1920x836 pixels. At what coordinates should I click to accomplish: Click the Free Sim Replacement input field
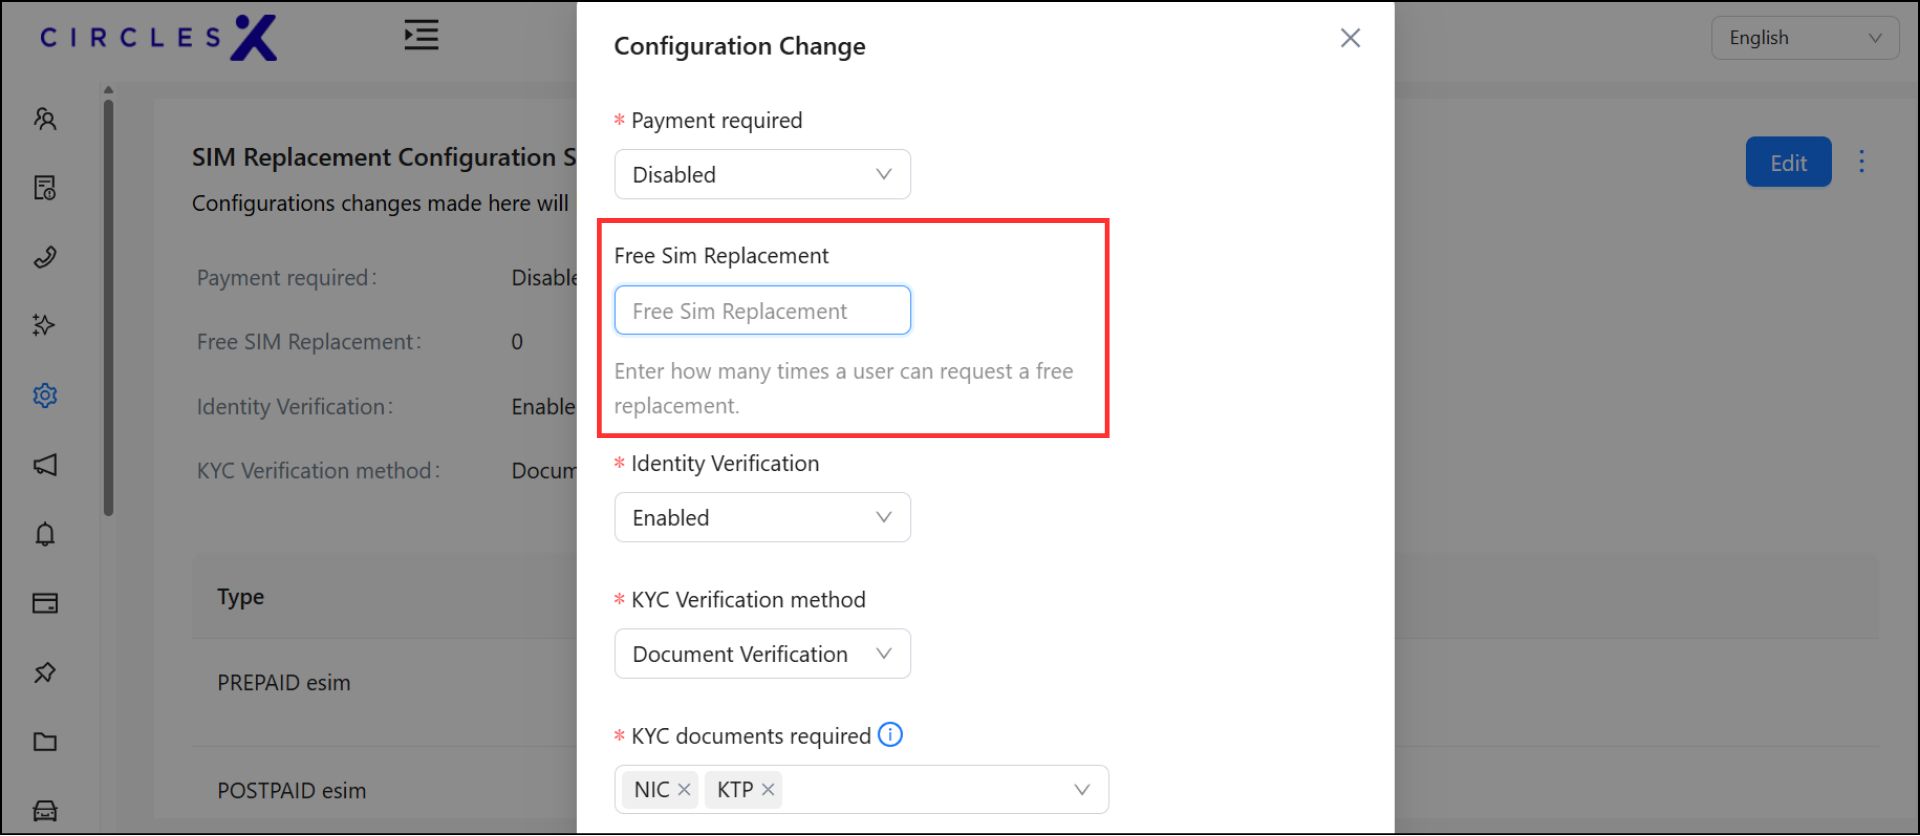(762, 311)
